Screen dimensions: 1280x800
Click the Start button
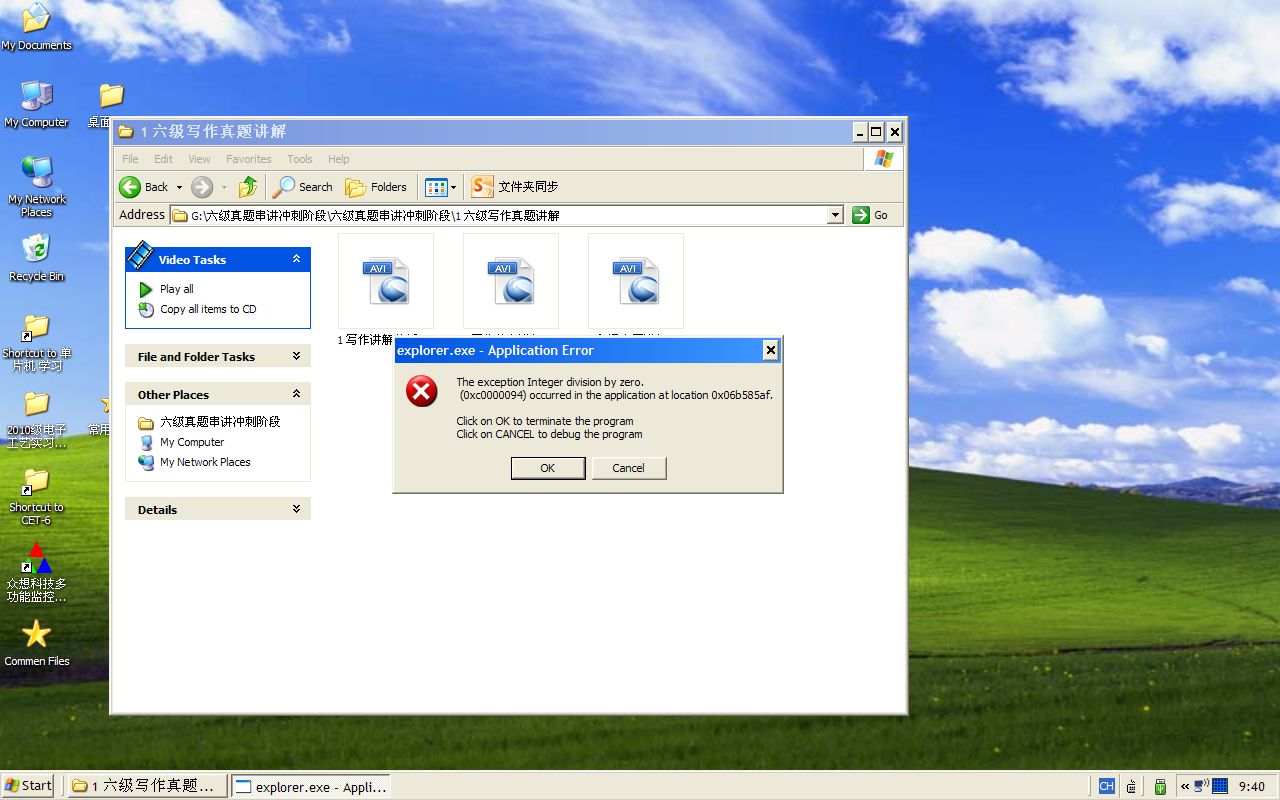(29, 785)
